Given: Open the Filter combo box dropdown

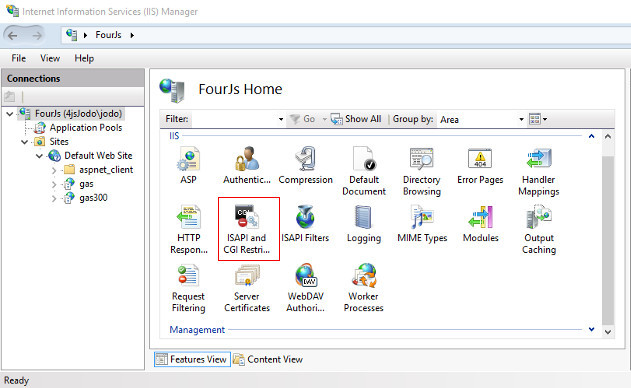Looking at the screenshot, I should click(281, 119).
